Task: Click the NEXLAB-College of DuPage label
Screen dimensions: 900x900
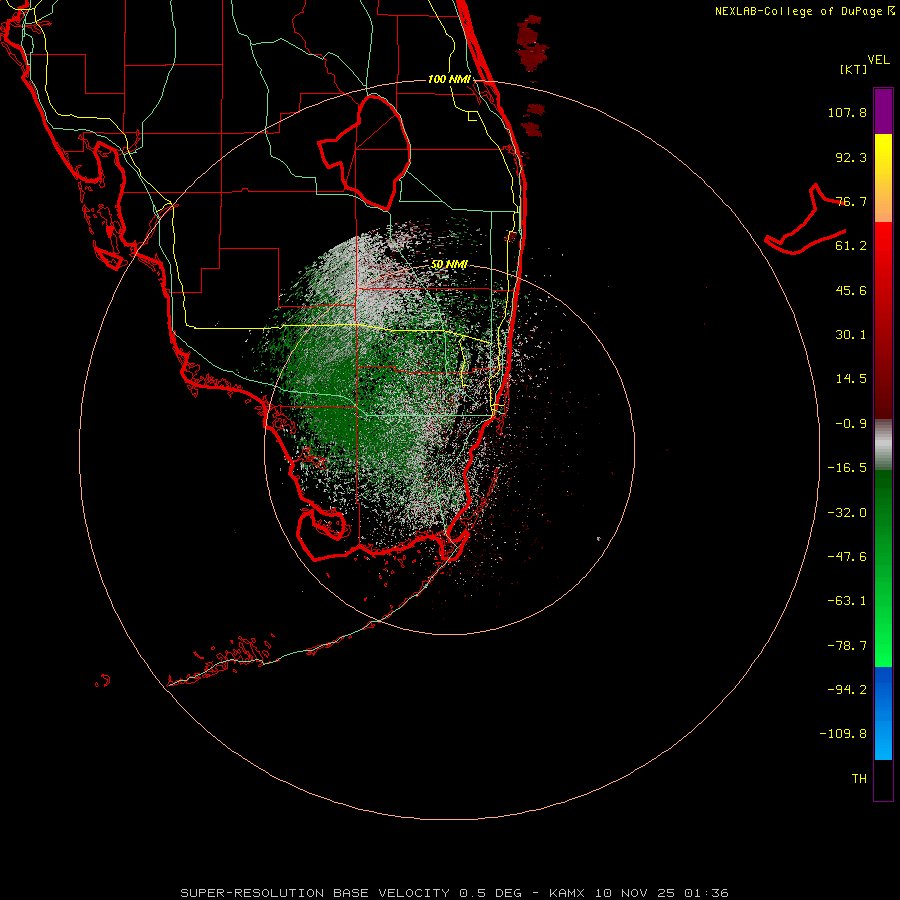Action: pyautogui.click(x=804, y=11)
